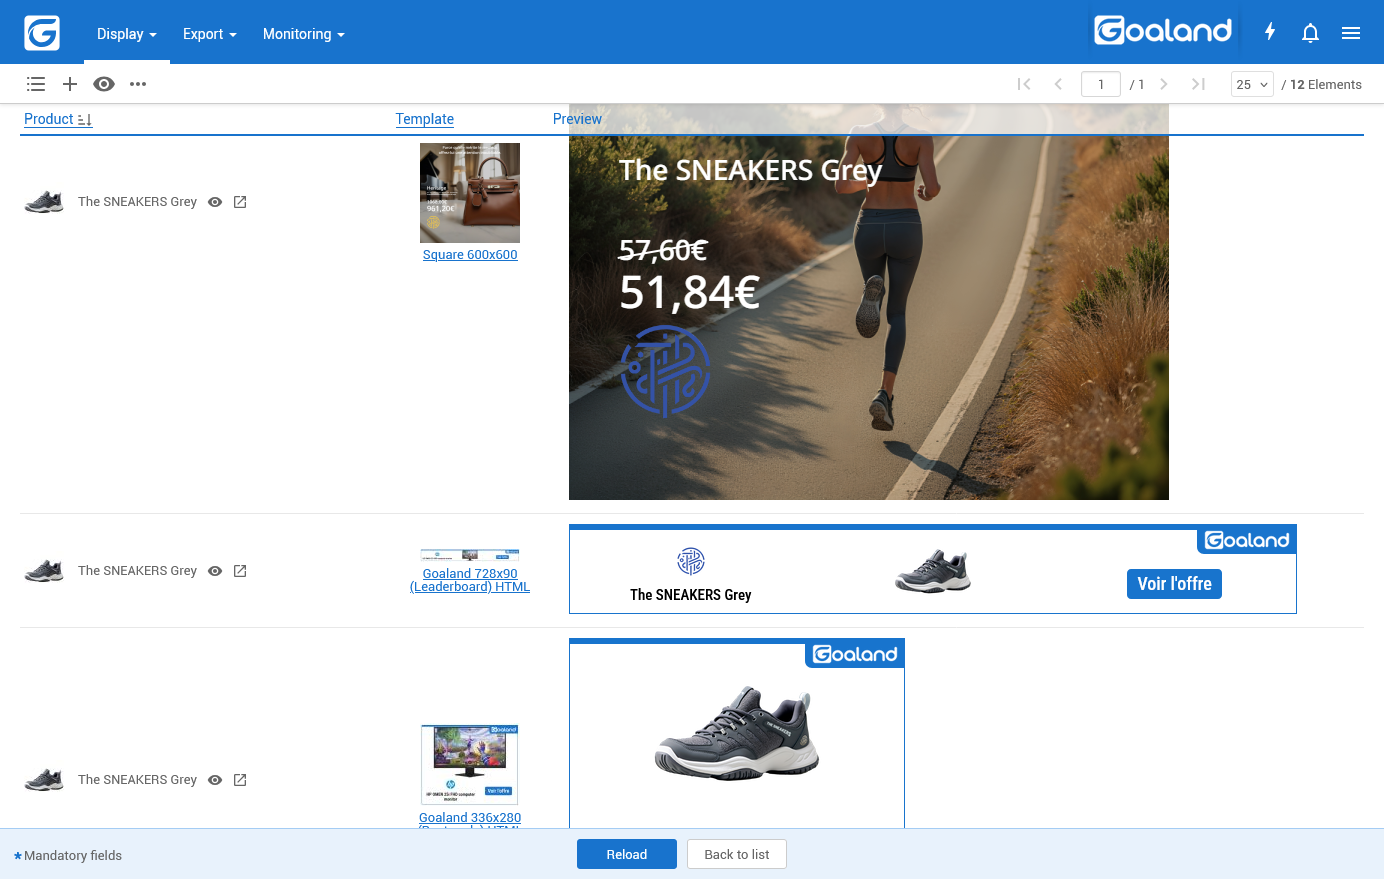1384x879 pixels.
Task: Click the Goaland brand logo in header
Action: [x=1163, y=31]
